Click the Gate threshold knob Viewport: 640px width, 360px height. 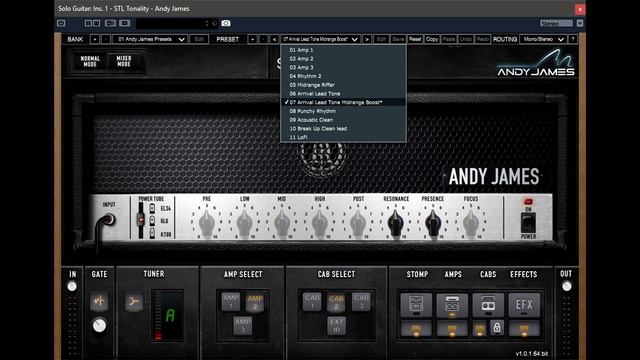(x=99, y=325)
